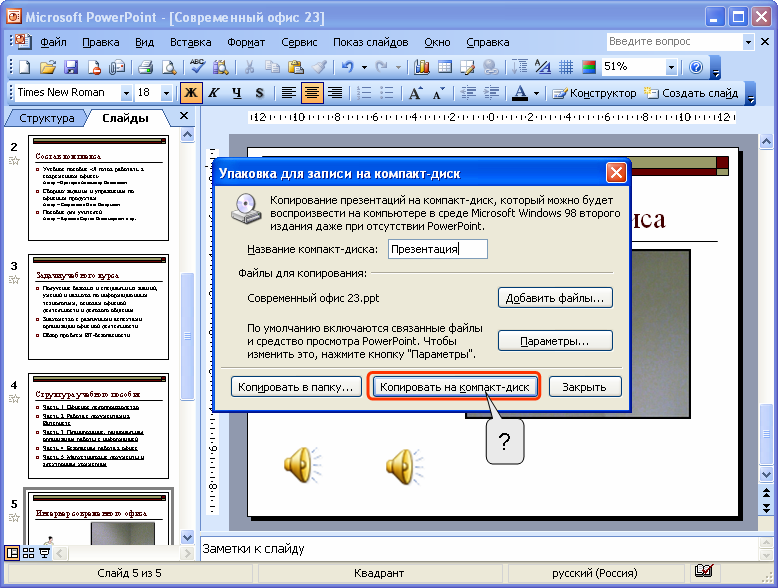Open PowerPoint Help with the question mark icon

[696, 67]
